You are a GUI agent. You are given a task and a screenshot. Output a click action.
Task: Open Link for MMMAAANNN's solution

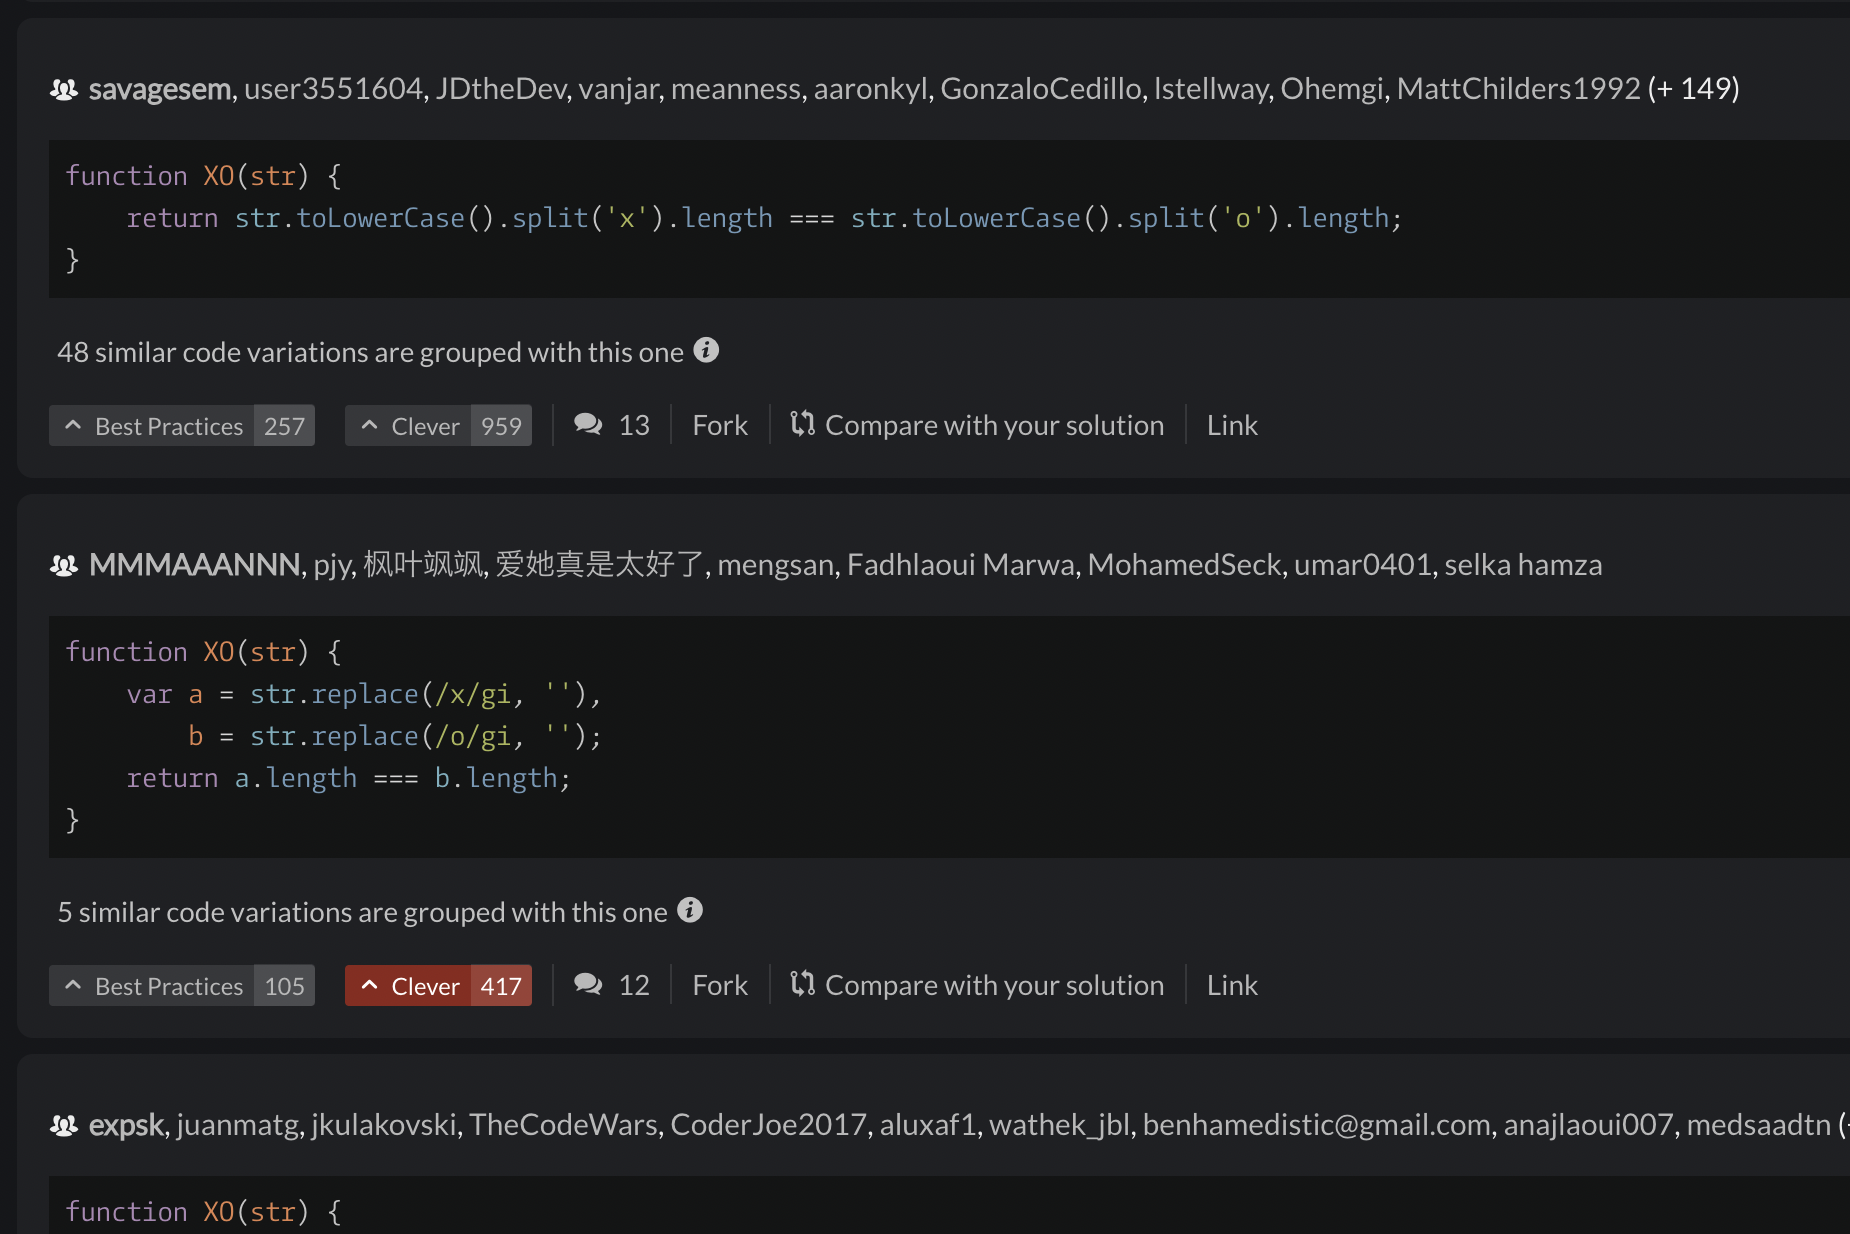[x=1232, y=985]
